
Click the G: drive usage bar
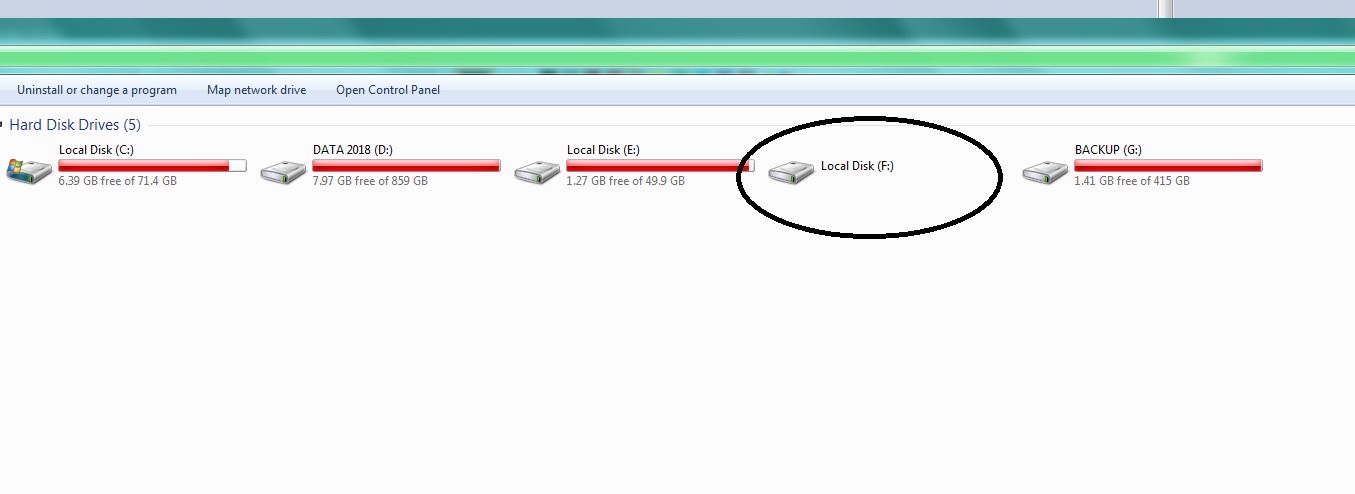(1169, 165)
